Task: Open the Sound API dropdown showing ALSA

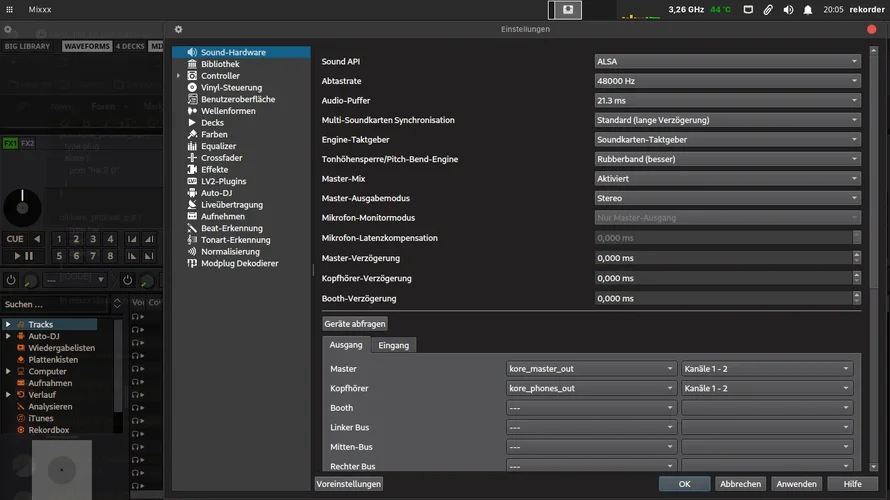Action: click(727, 61)
